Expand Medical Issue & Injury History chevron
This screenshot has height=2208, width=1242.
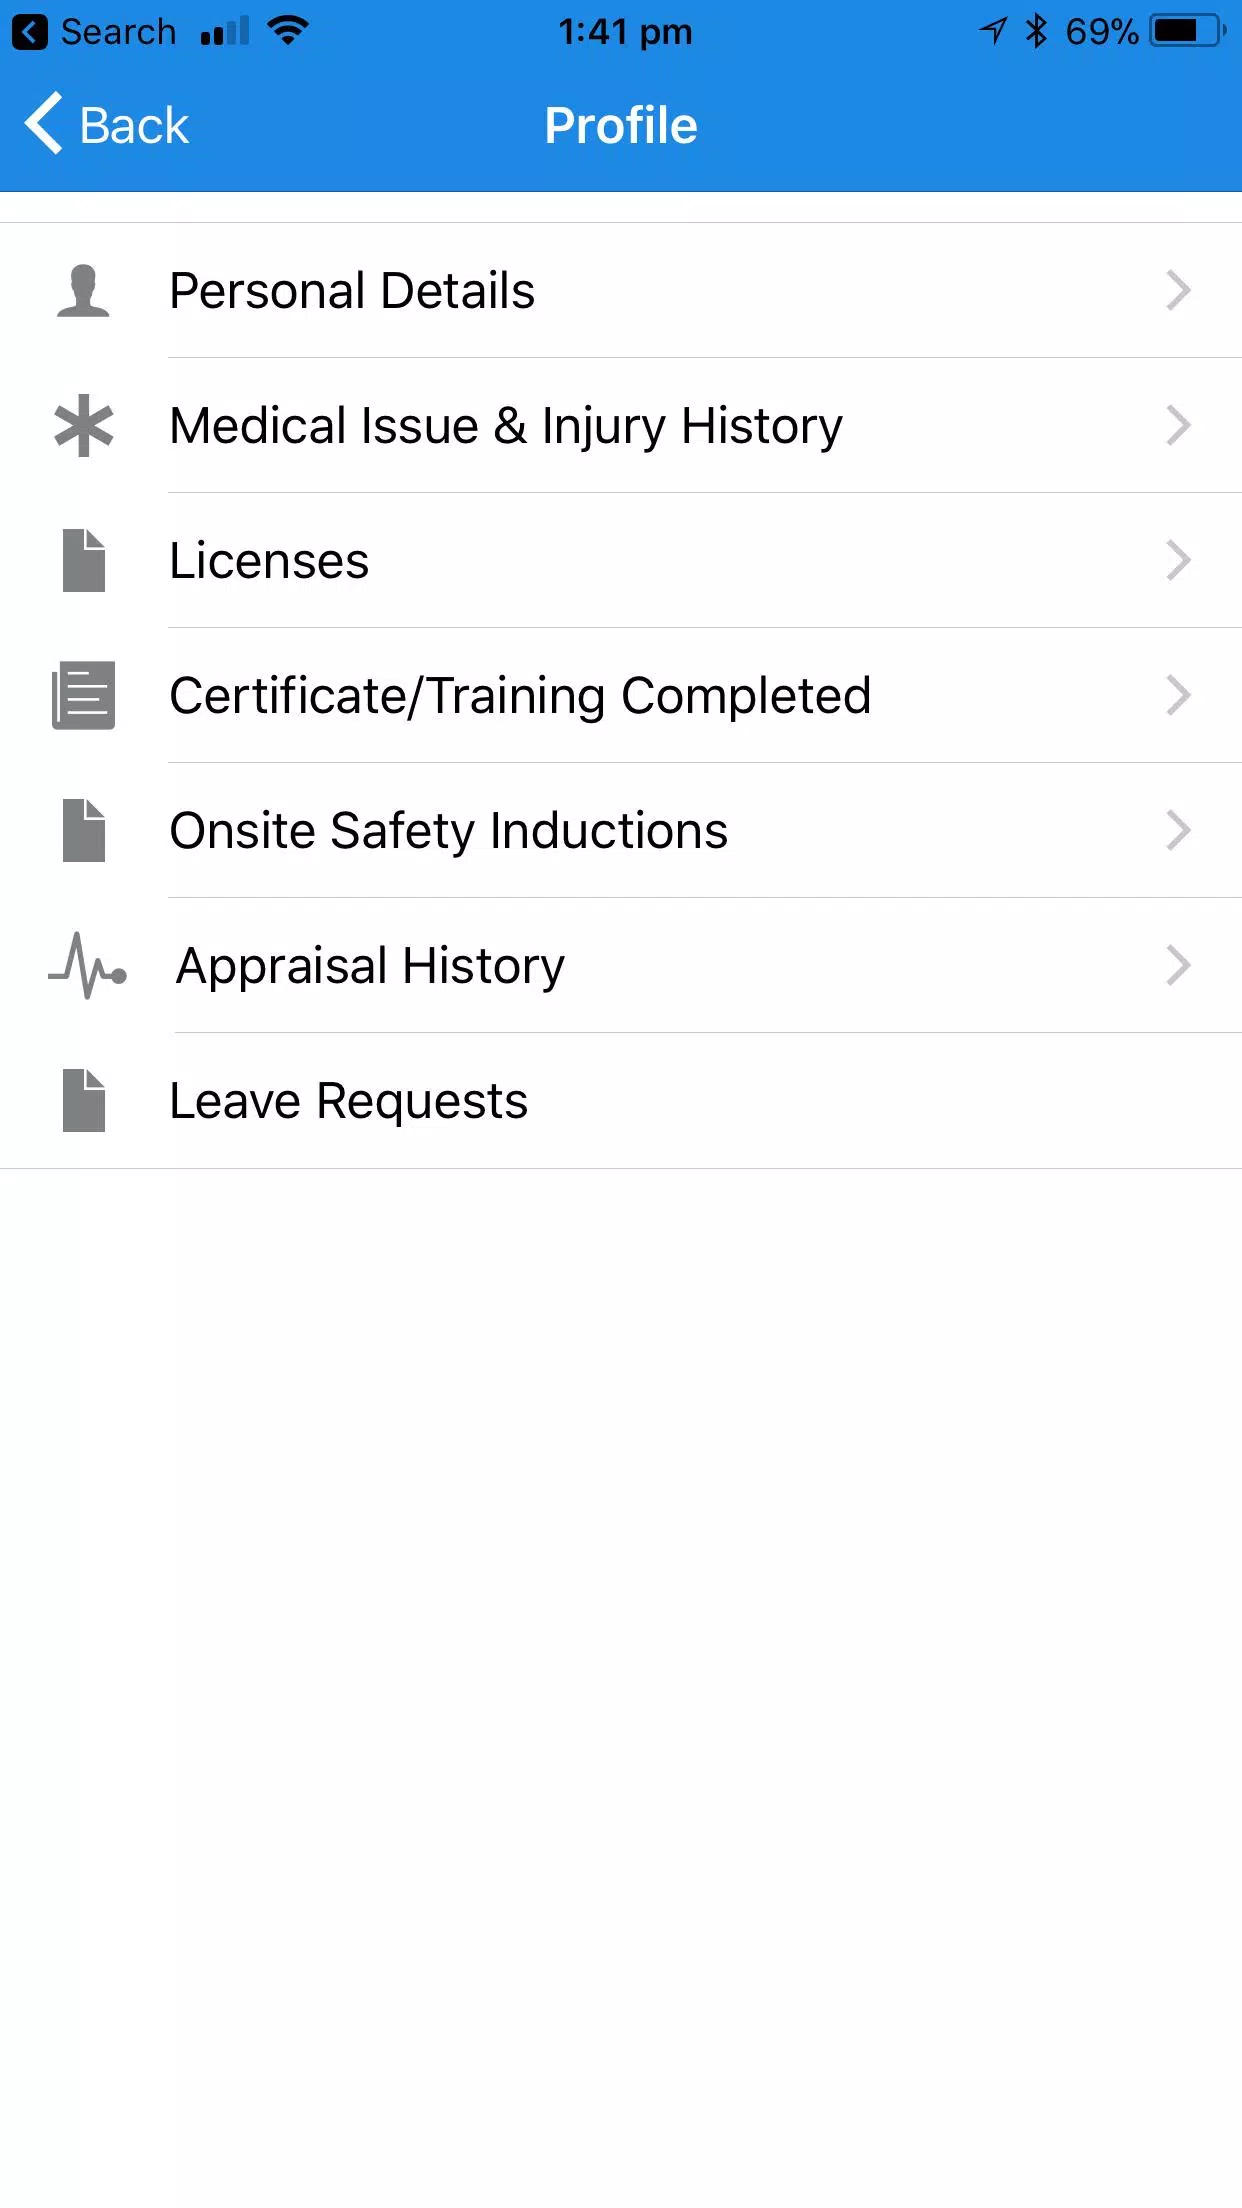click(x=1179, y=426)
